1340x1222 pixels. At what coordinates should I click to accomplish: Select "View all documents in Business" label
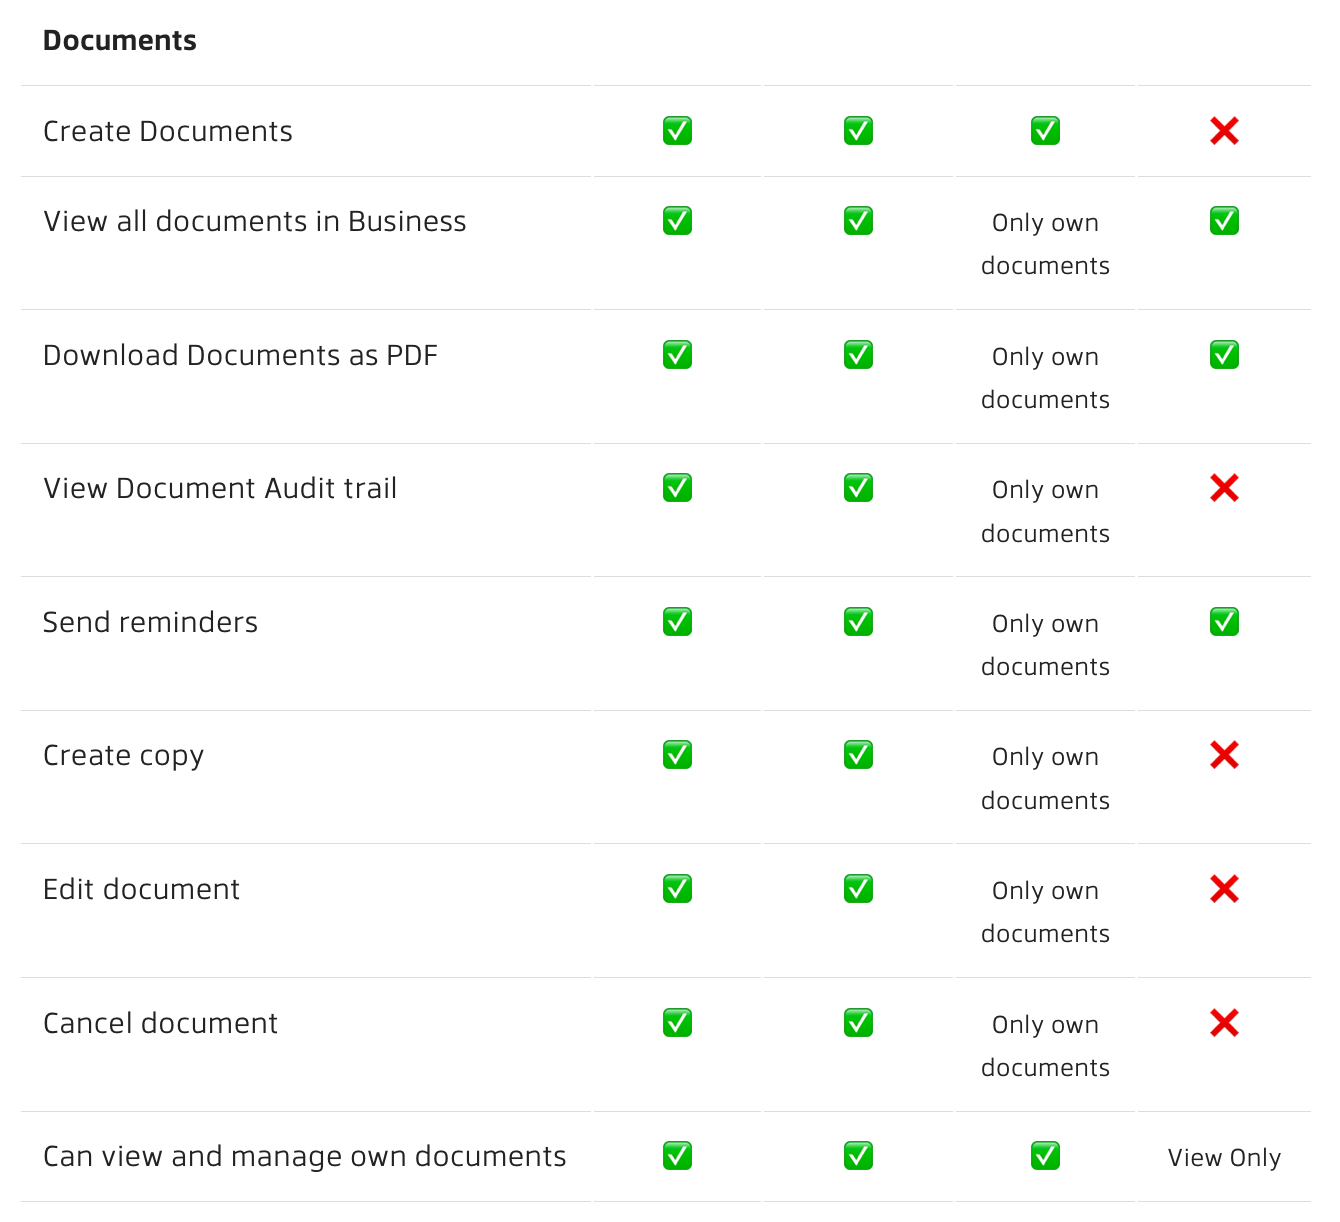point(255,221)
